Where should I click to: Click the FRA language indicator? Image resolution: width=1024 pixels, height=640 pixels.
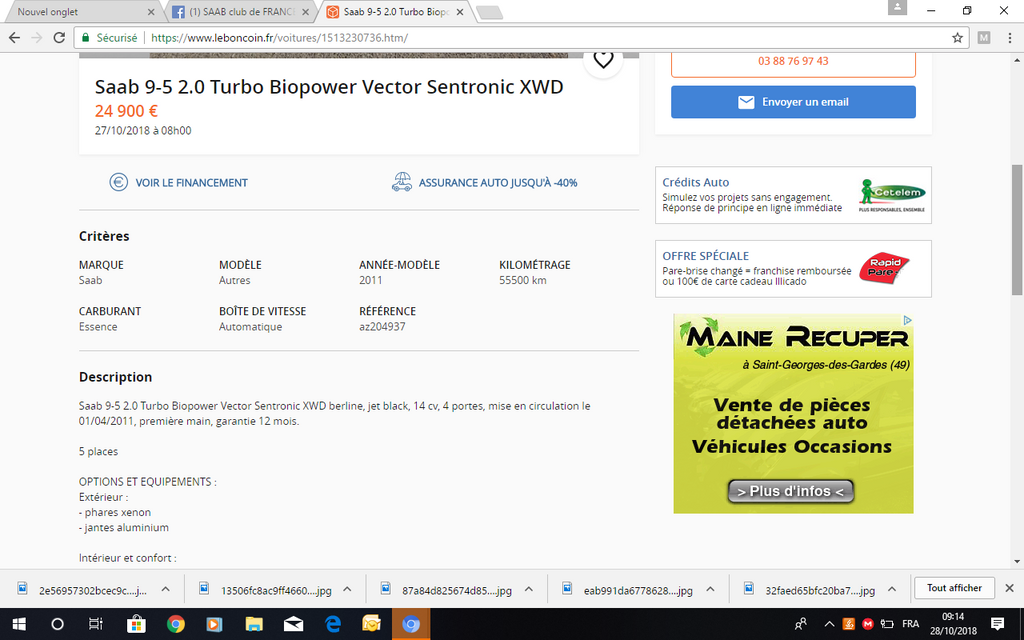910,624
